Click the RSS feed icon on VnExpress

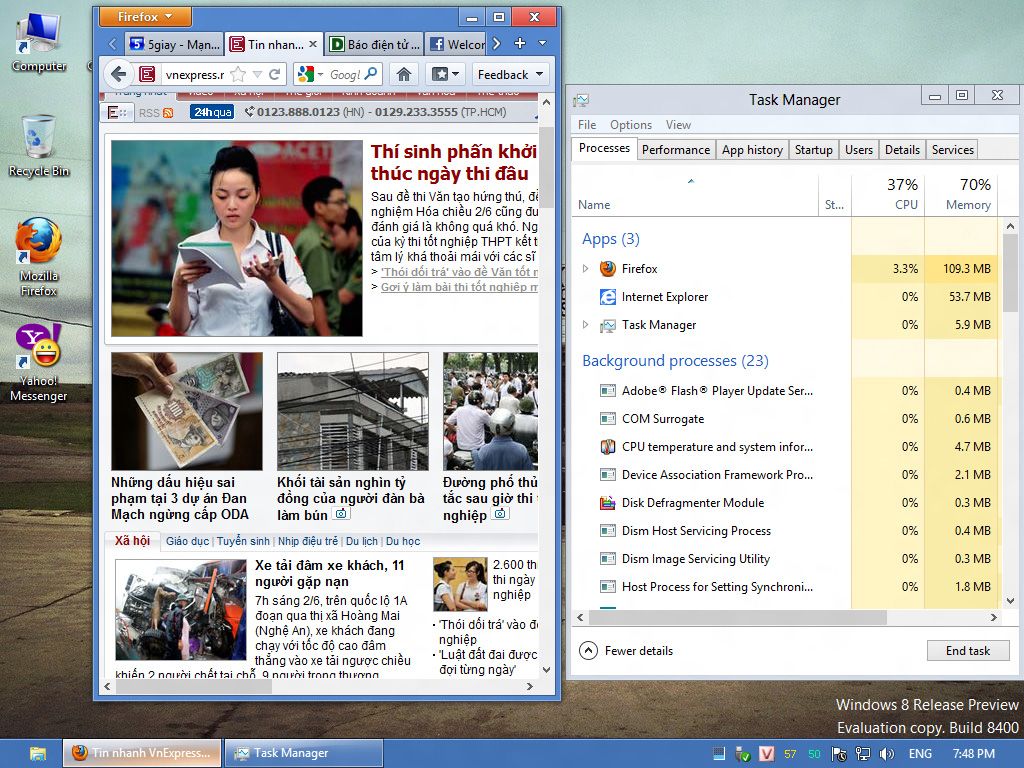click(168, 113)
